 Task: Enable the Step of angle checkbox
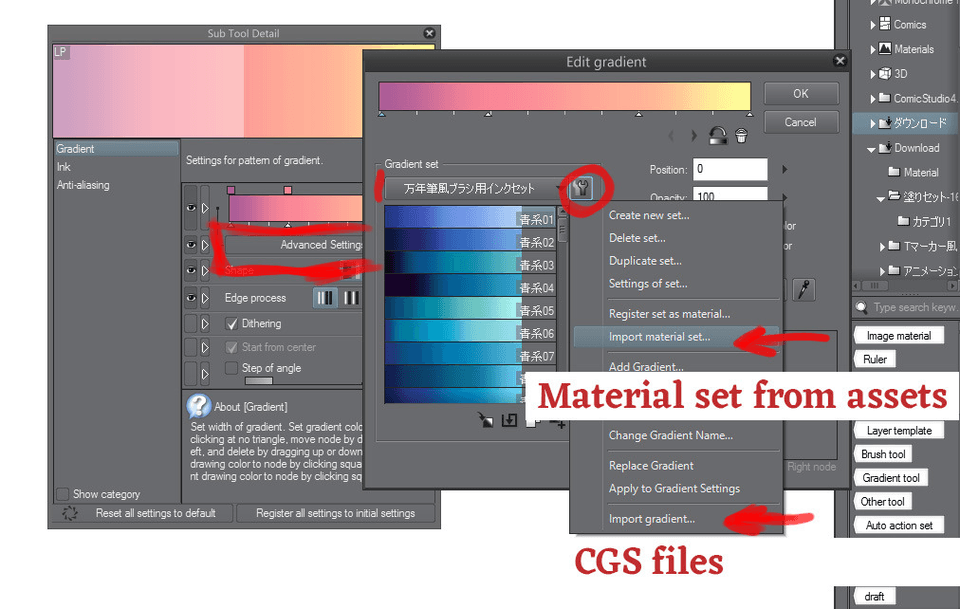pyautogui.click(x=231, y=368)
